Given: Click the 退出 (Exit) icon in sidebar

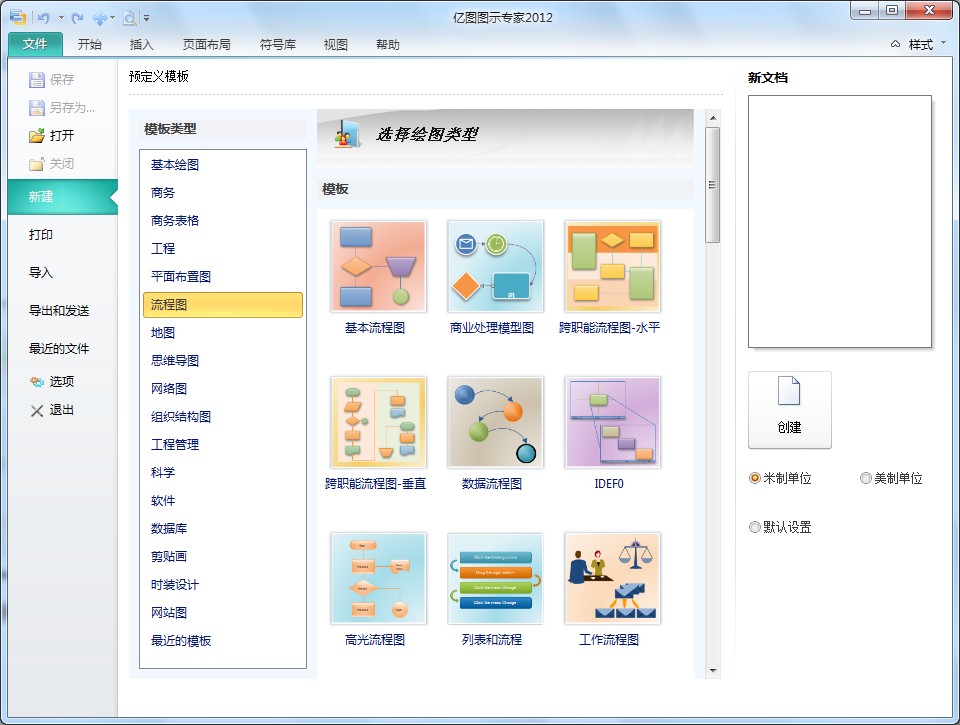Looking at the screenshot, I should [x=37, y=409].
